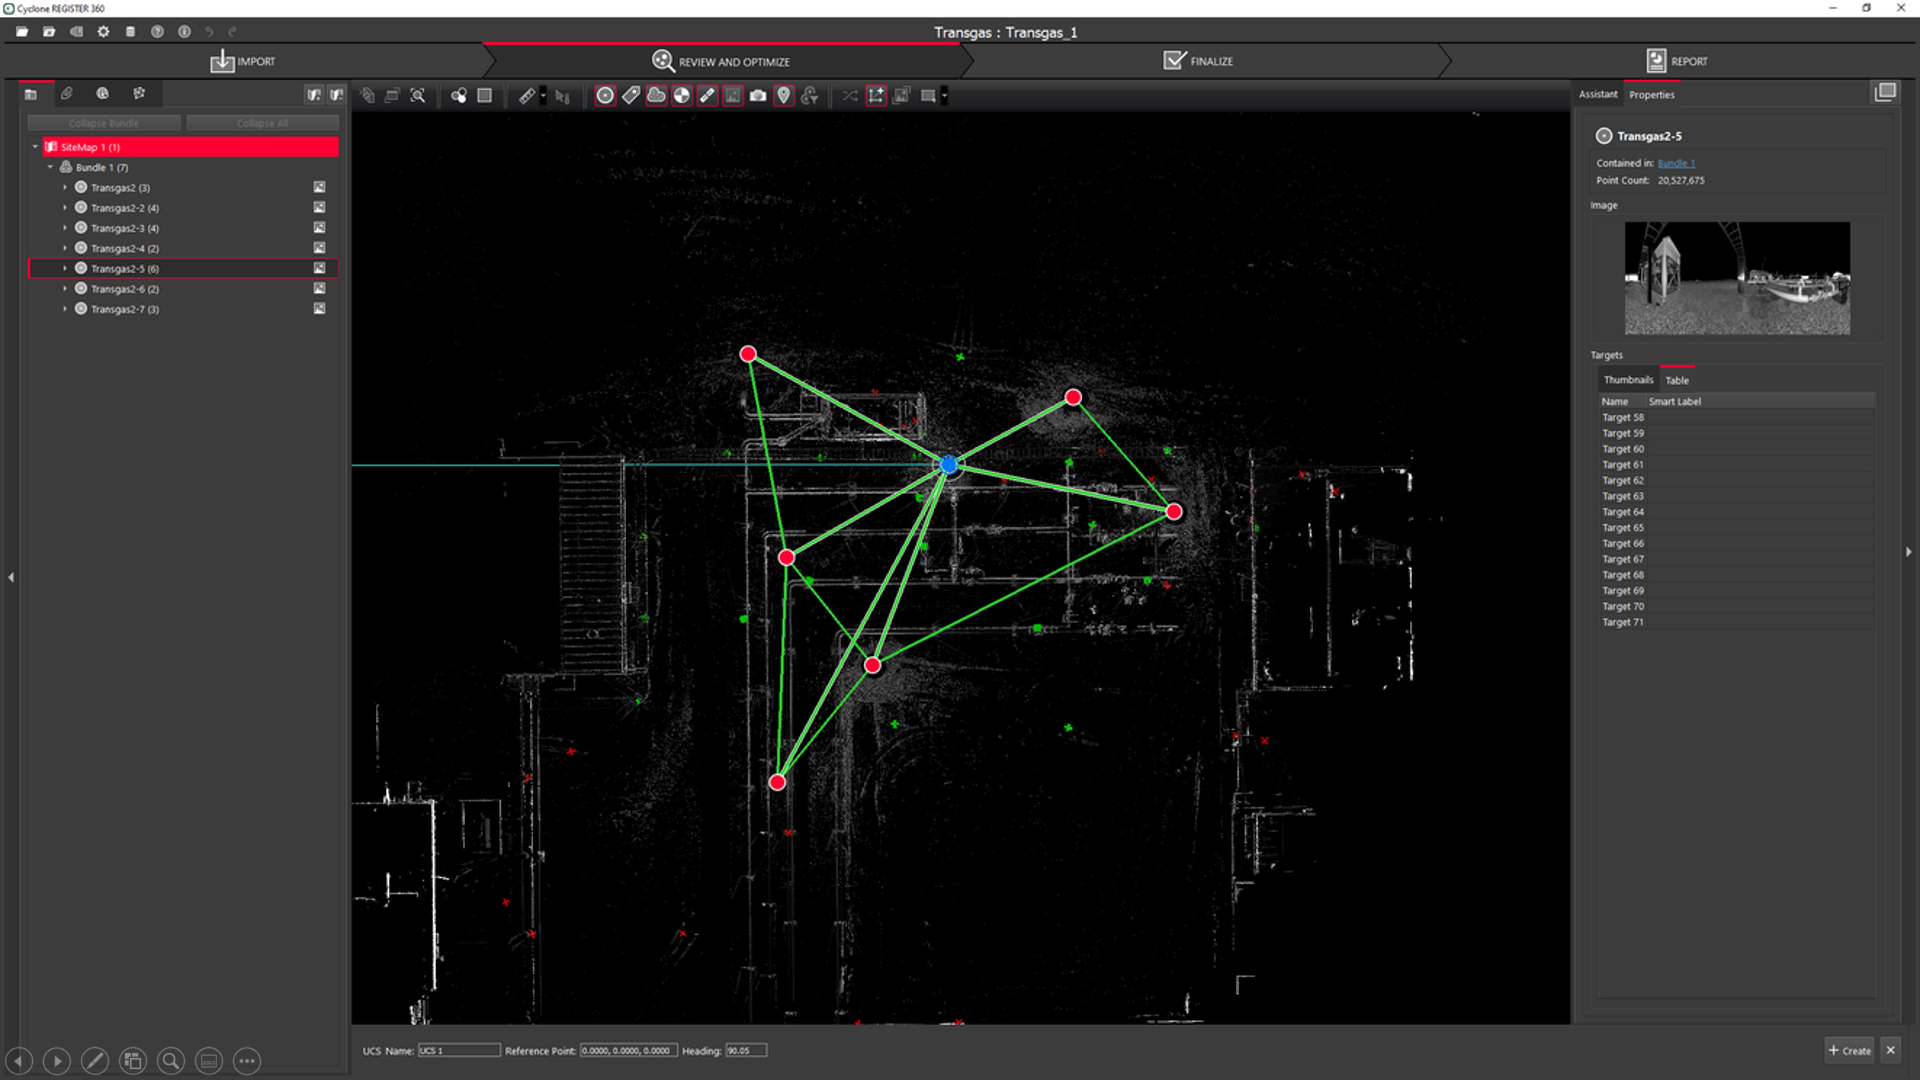Click the Heading input field

click(x=746, y=1051)
